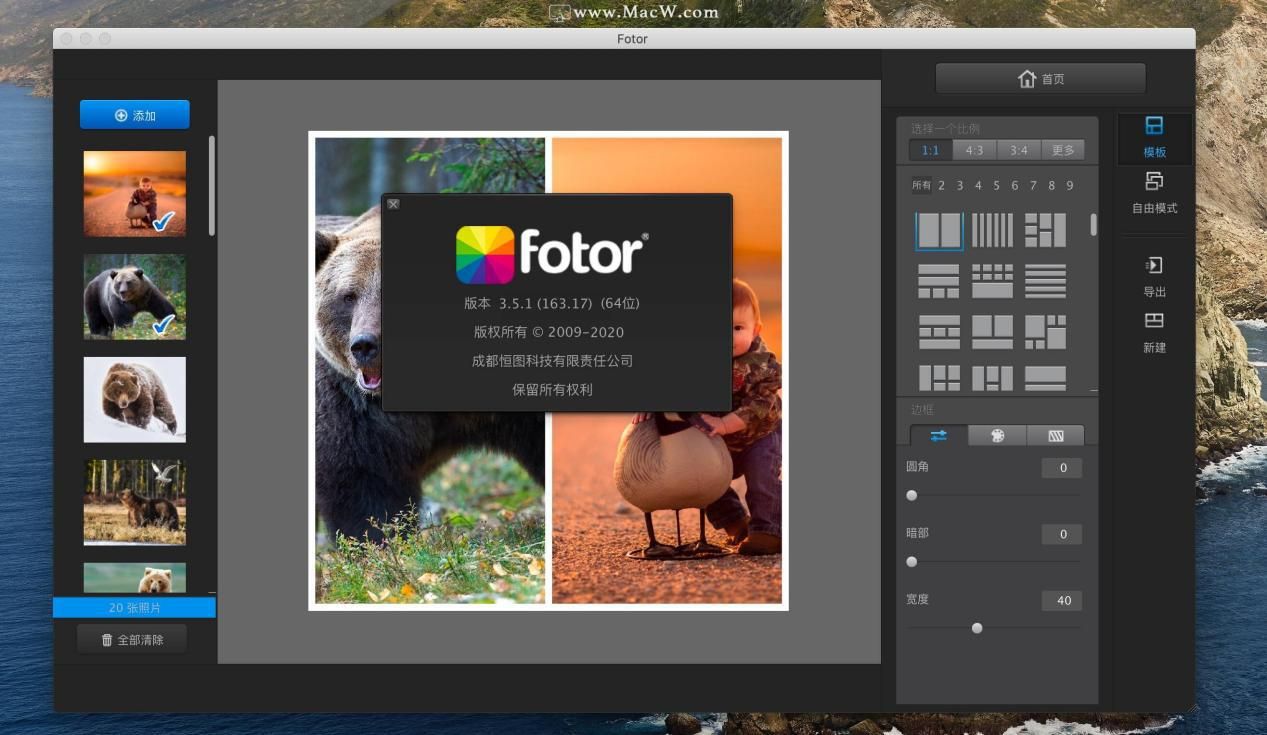Uncheck the selected brown bear thumbnail

pos(134,296)
